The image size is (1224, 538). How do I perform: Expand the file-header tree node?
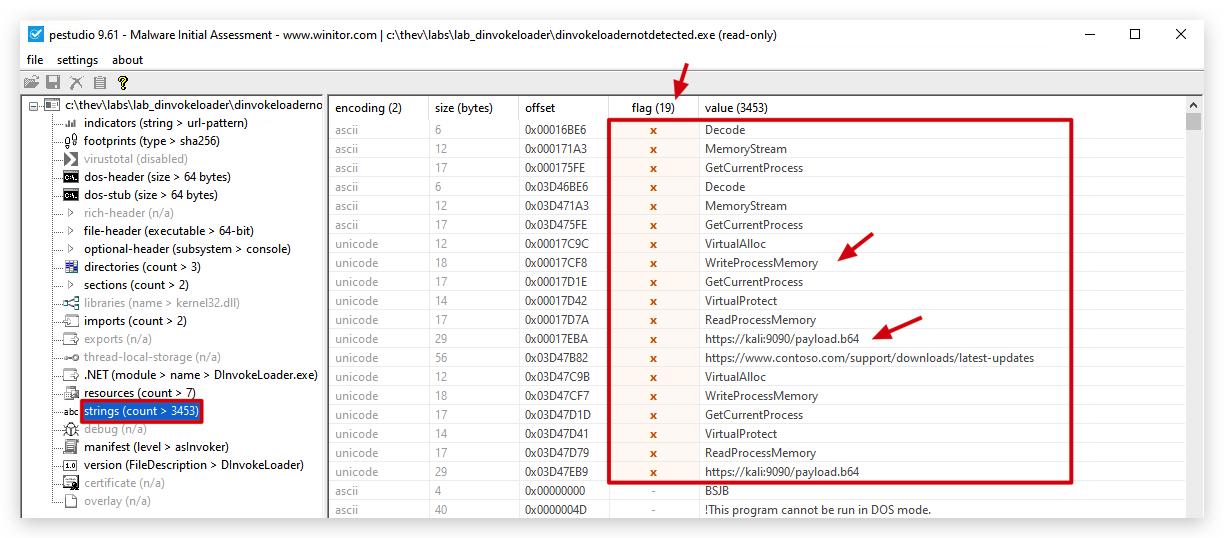pyautogui.click(x=71, y=231)
